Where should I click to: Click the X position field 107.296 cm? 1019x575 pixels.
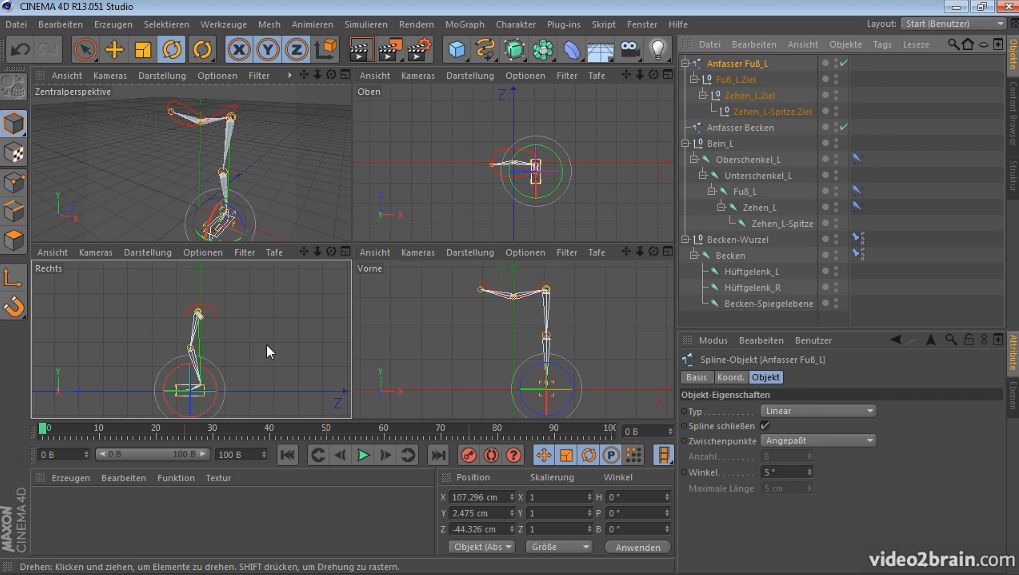(482, 497)
